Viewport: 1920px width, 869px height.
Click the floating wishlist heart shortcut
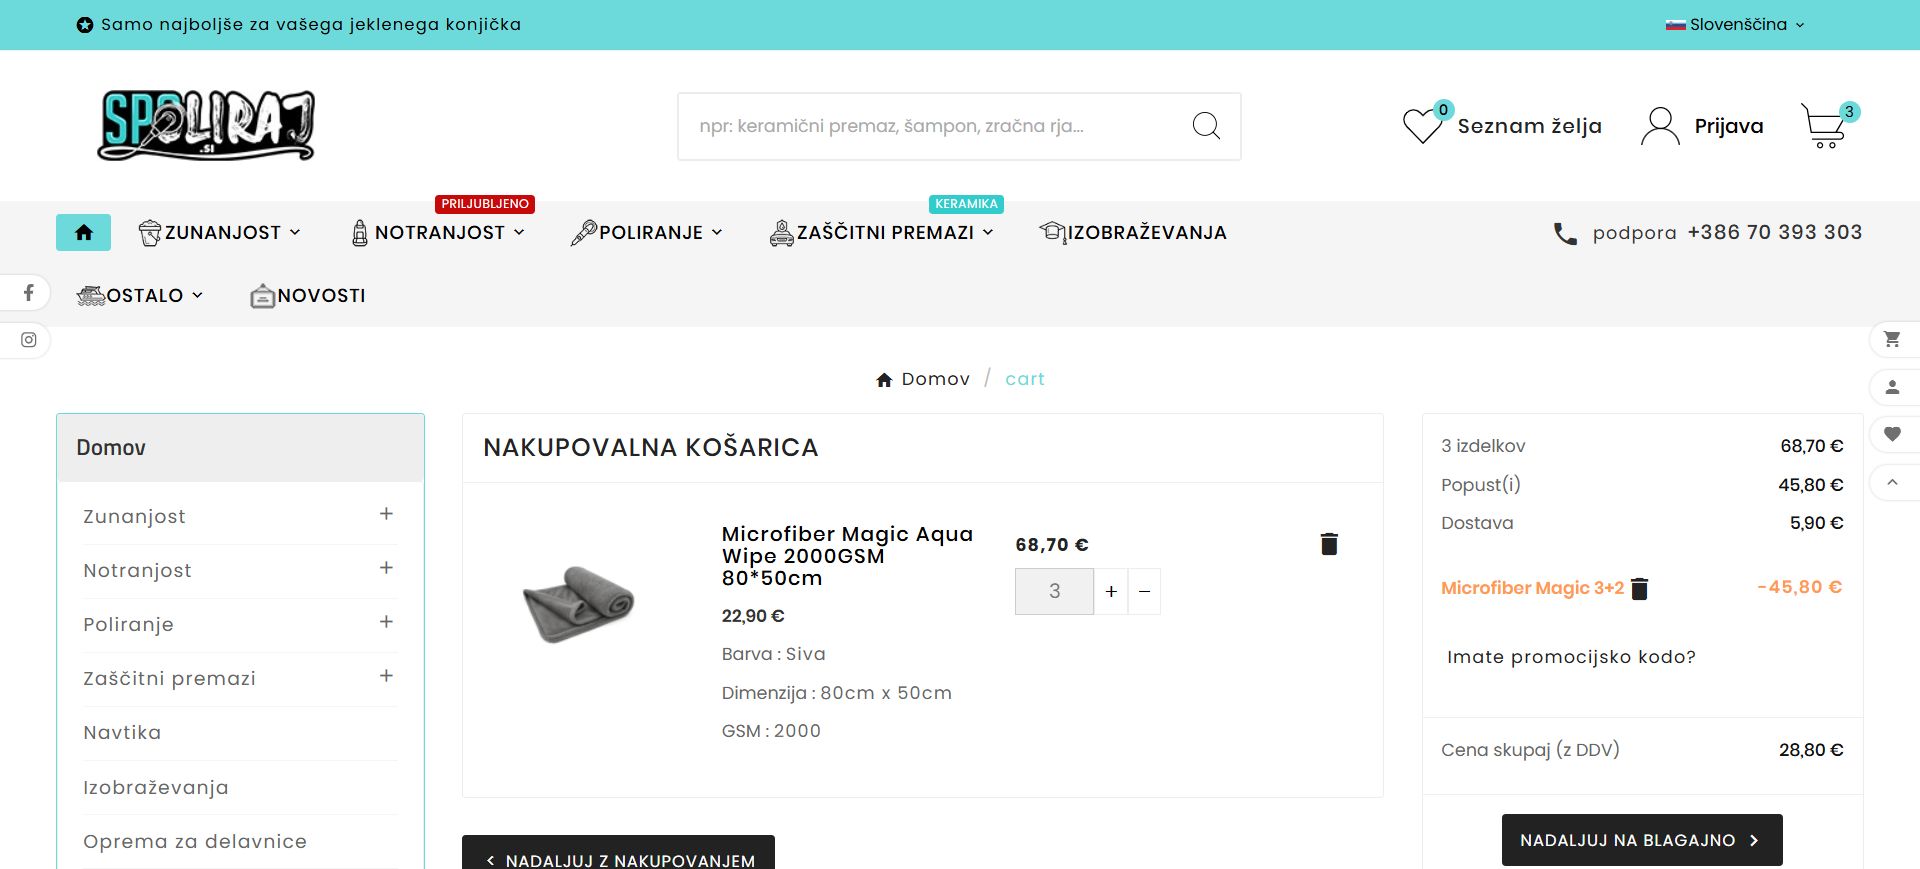pyautogui.click(x=1892, y=434)
